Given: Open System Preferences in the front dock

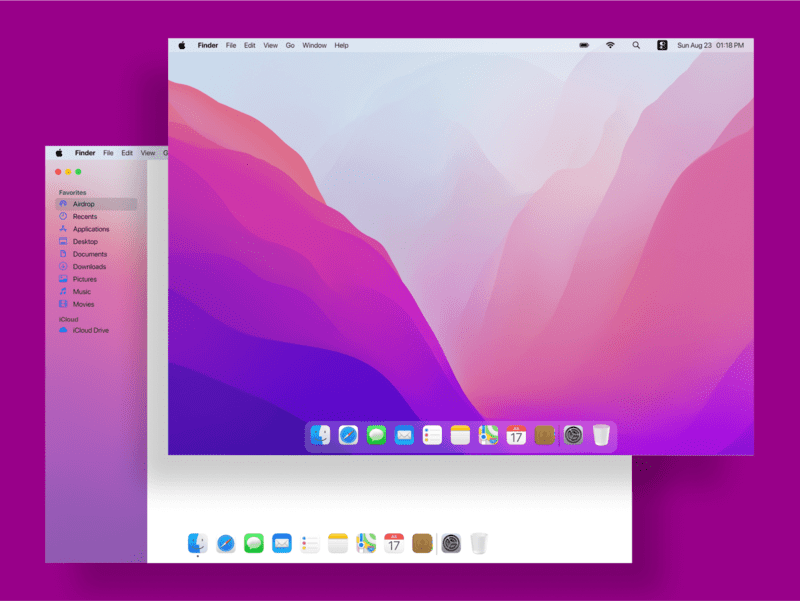Looking at the screenshot, I should pyautogui.click(x=573, y=435).
